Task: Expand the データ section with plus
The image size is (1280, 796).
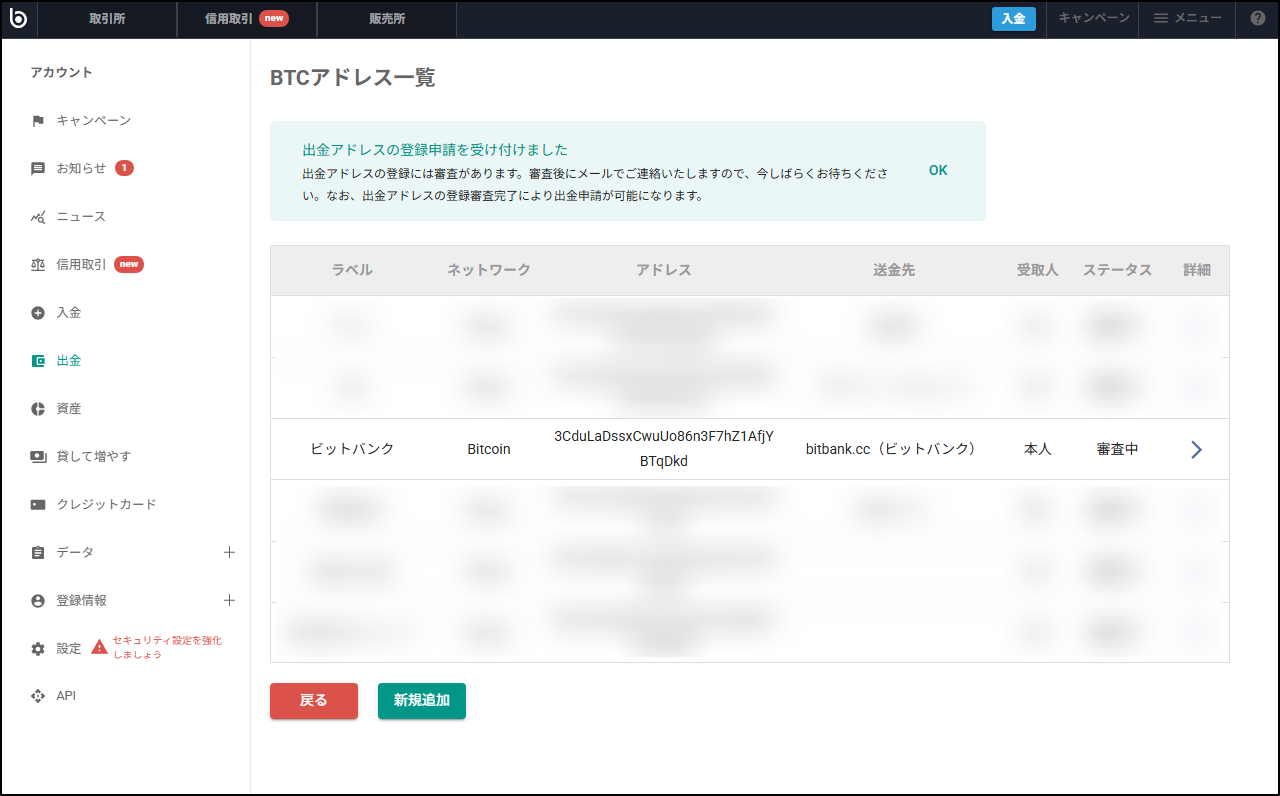Action: (229, 552)
